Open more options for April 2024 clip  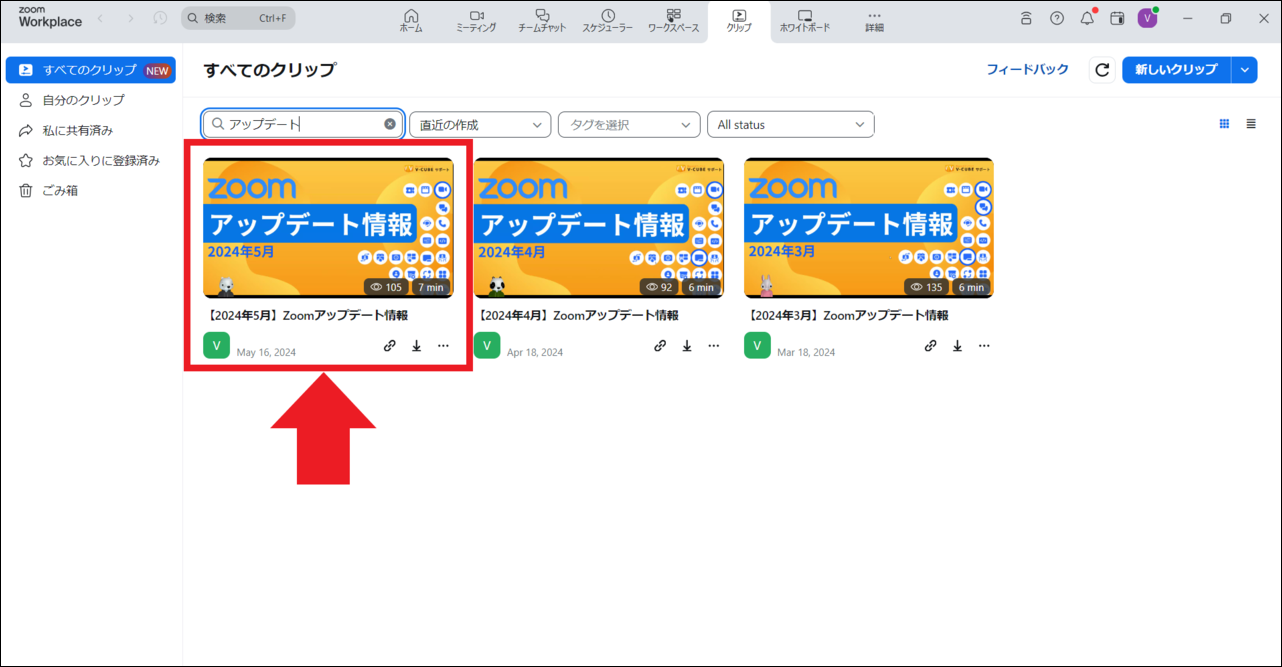tap(714, 346)
